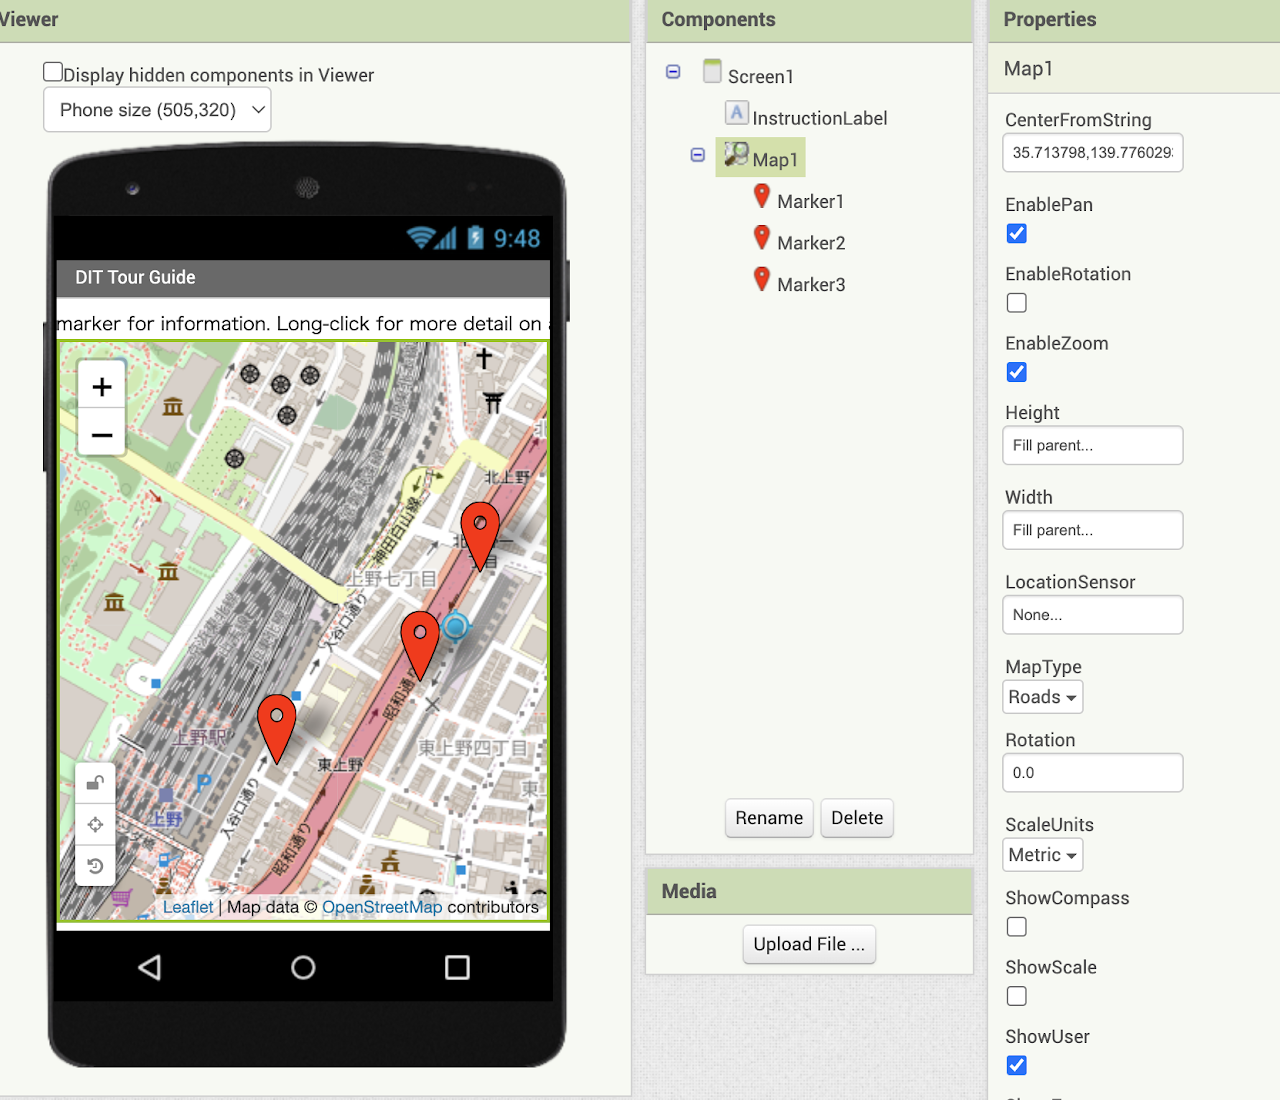Enable the EnableRotation checkbox

pyautogui.click(x=1017, y=303)
